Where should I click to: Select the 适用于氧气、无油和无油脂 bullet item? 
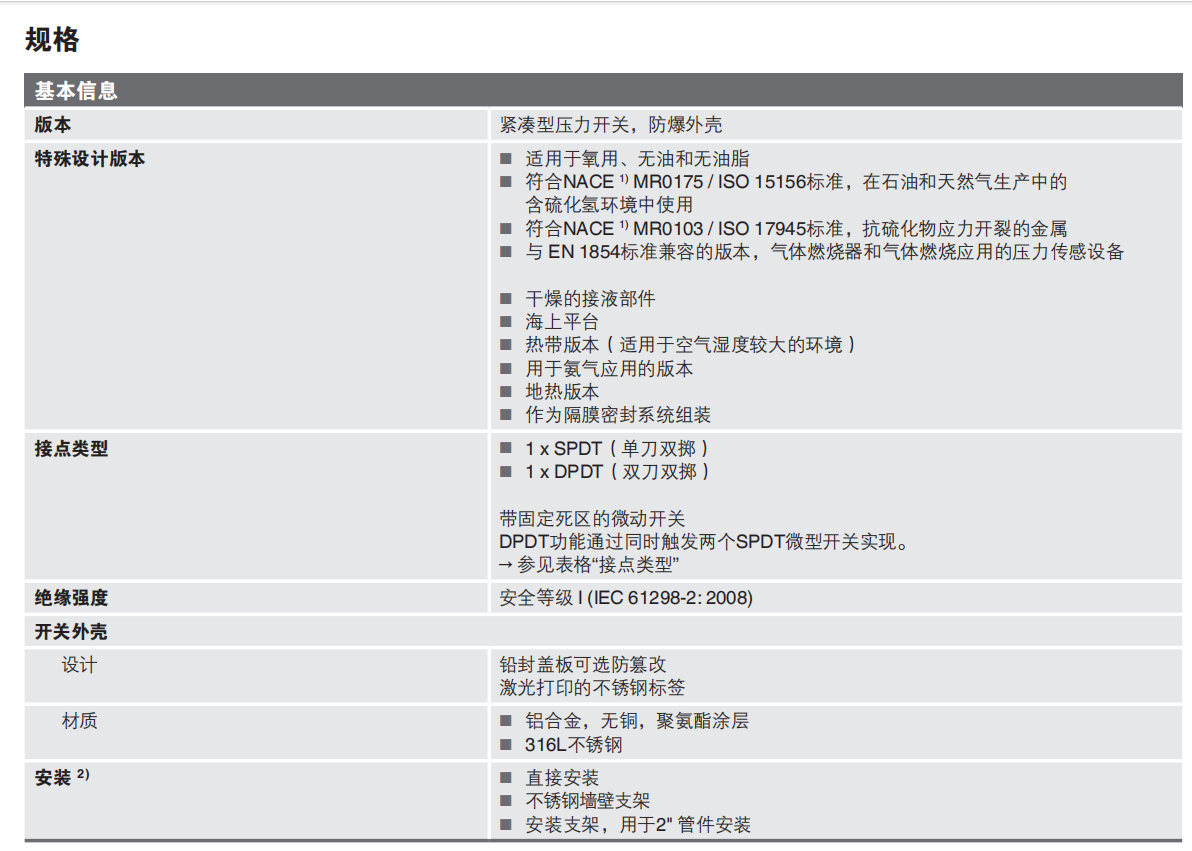click(x=637, y=159)
